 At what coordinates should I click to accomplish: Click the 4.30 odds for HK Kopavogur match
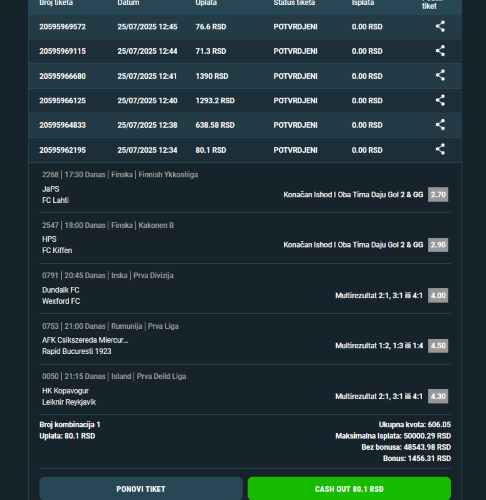coord(438,396)
